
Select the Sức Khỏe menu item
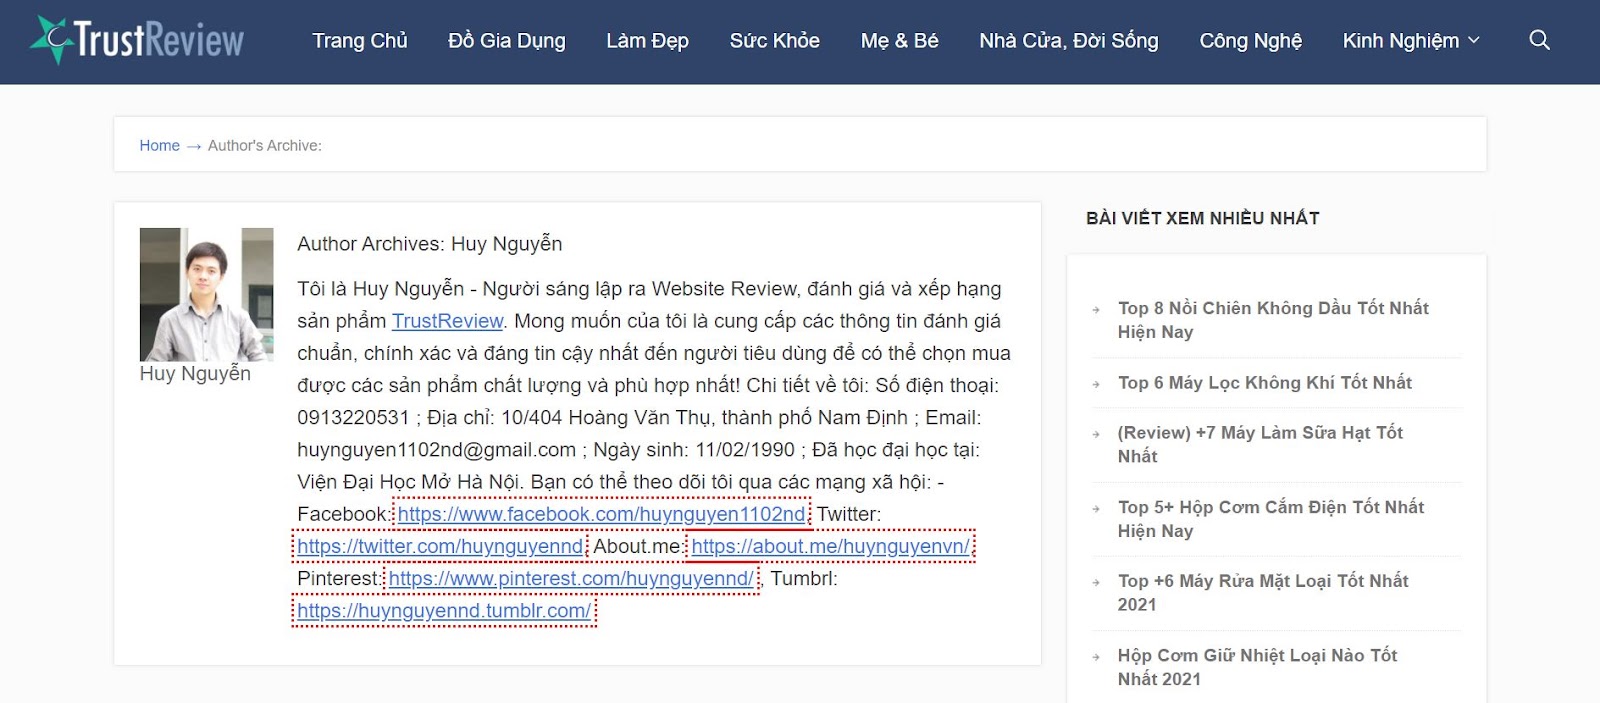pos(775,41)
